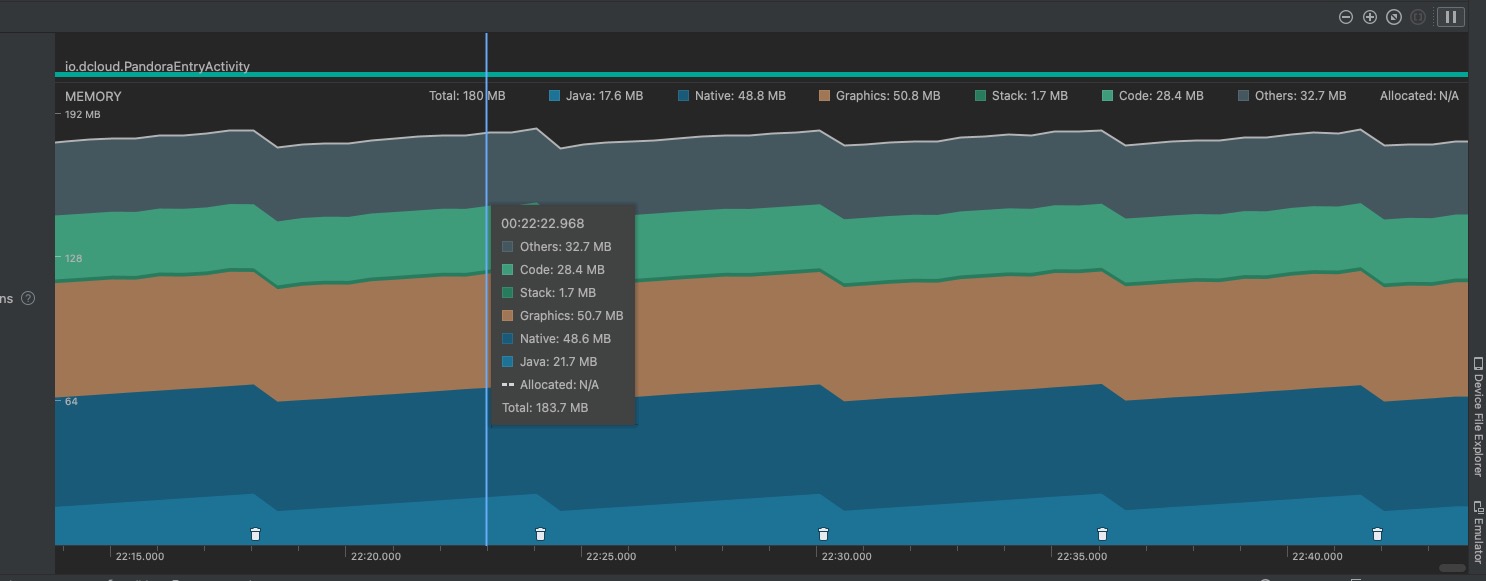Click garbage collection marker after 22:40.000

pos(1377,534)
